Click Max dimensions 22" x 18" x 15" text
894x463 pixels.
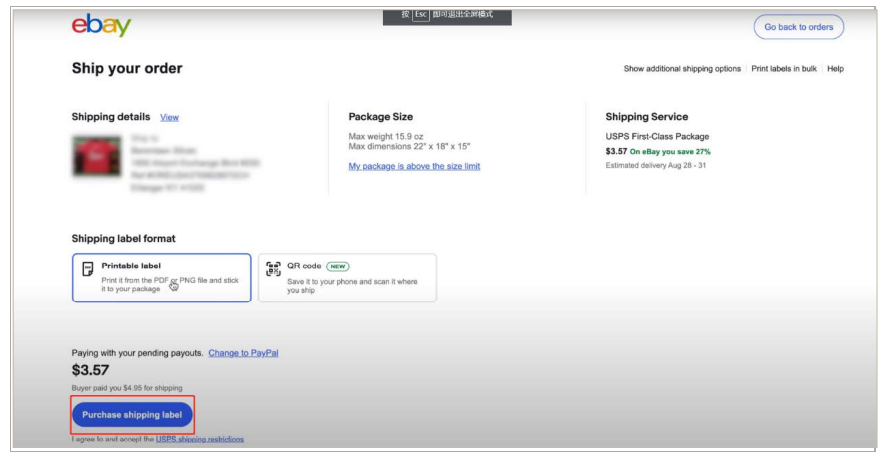point(409,147)
